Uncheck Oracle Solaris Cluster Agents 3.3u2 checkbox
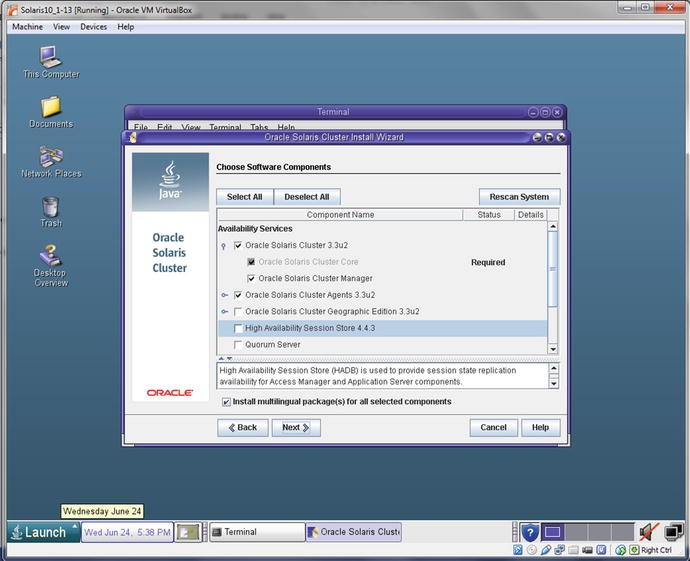The height and width of the screenshot is (561, 690). point(238,295)
